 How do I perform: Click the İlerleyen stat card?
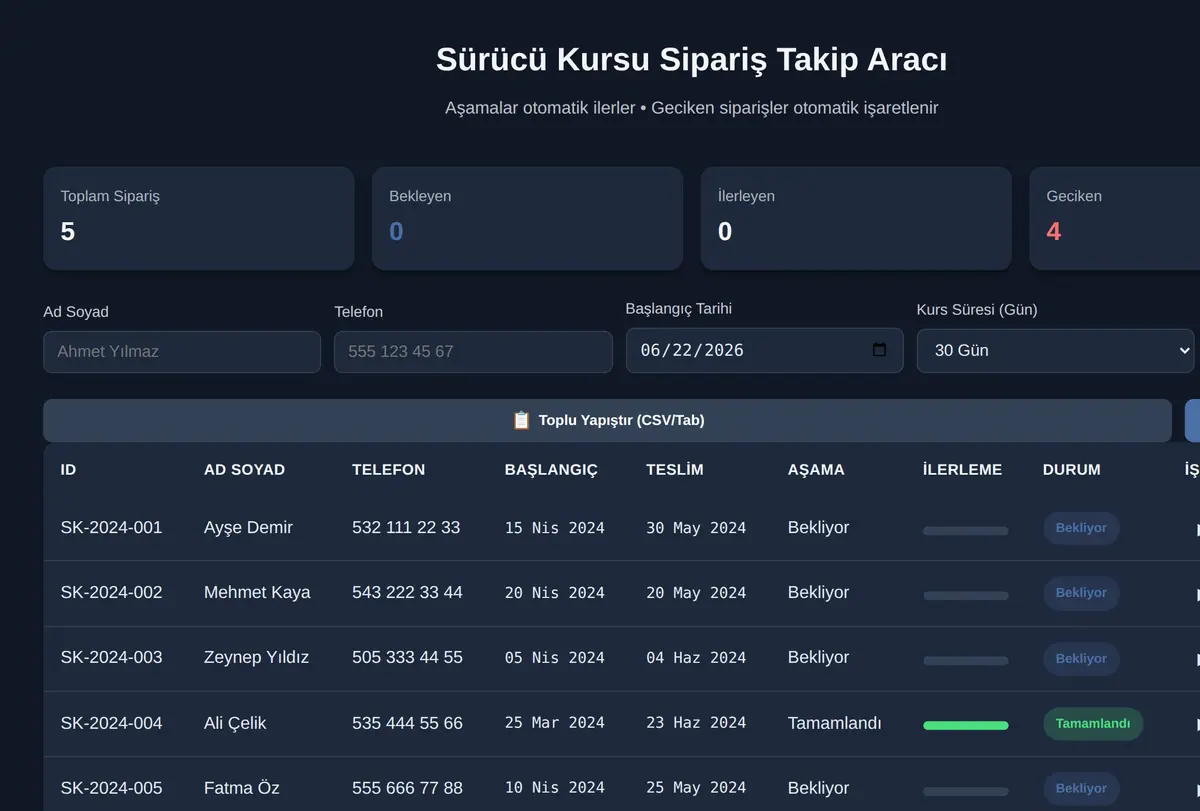856,218
